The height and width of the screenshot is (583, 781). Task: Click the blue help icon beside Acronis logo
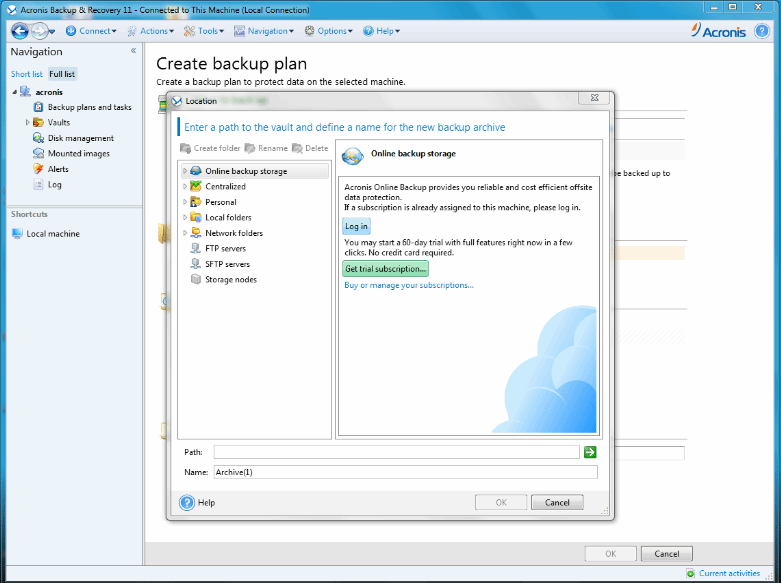pos(762,31)
